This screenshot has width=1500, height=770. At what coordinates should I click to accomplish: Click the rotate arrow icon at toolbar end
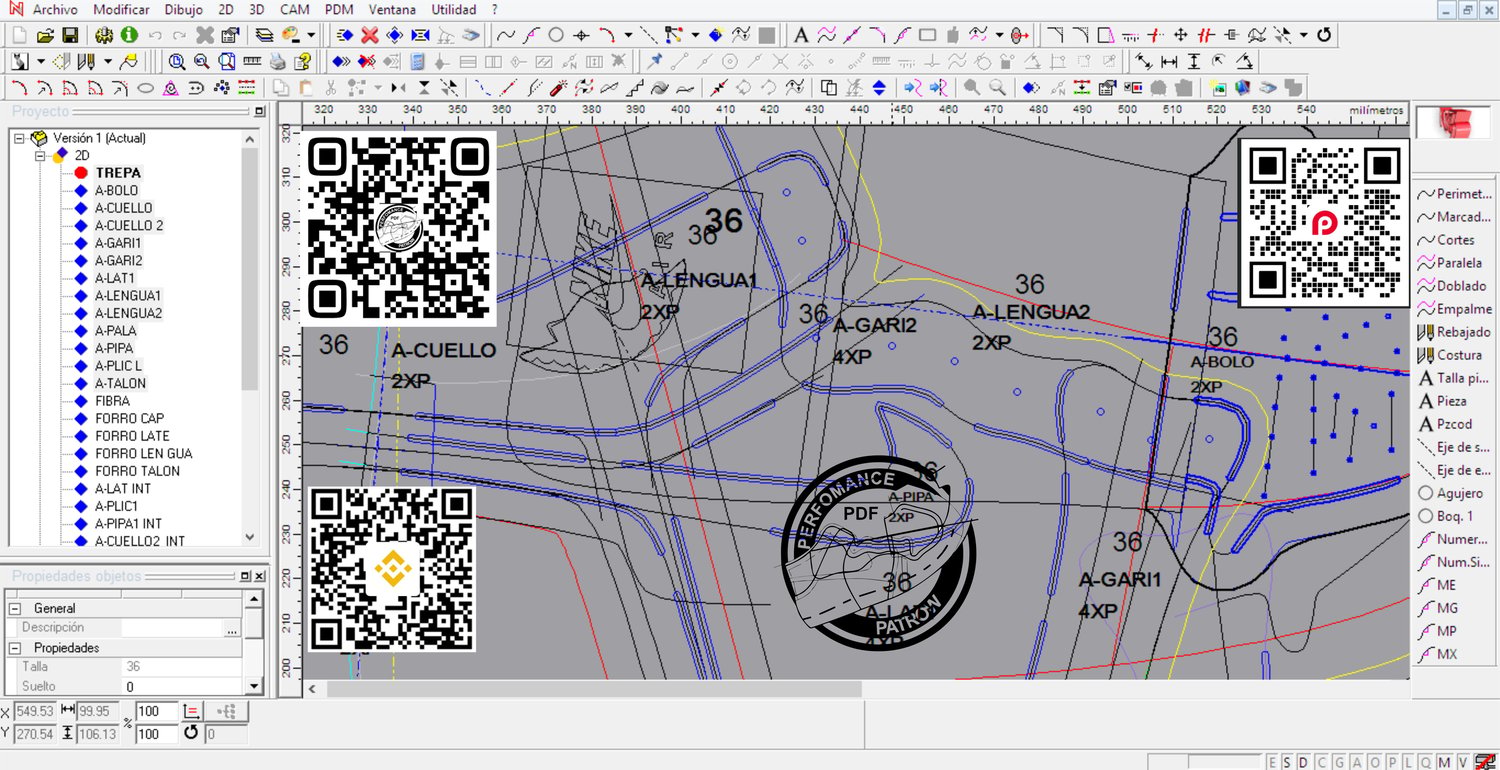tap(1324, 35)
